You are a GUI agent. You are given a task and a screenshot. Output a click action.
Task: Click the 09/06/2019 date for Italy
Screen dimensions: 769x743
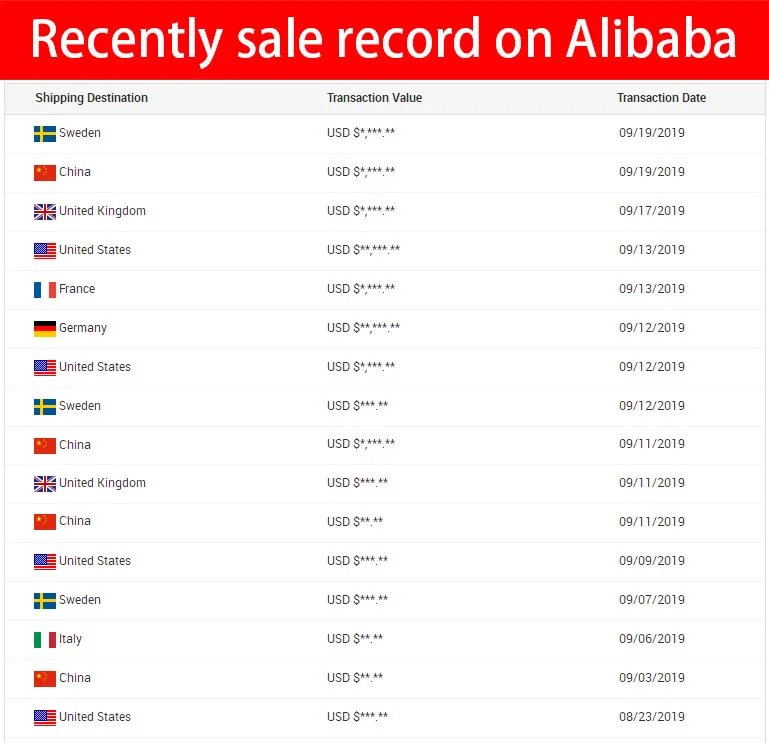point(651,639)
